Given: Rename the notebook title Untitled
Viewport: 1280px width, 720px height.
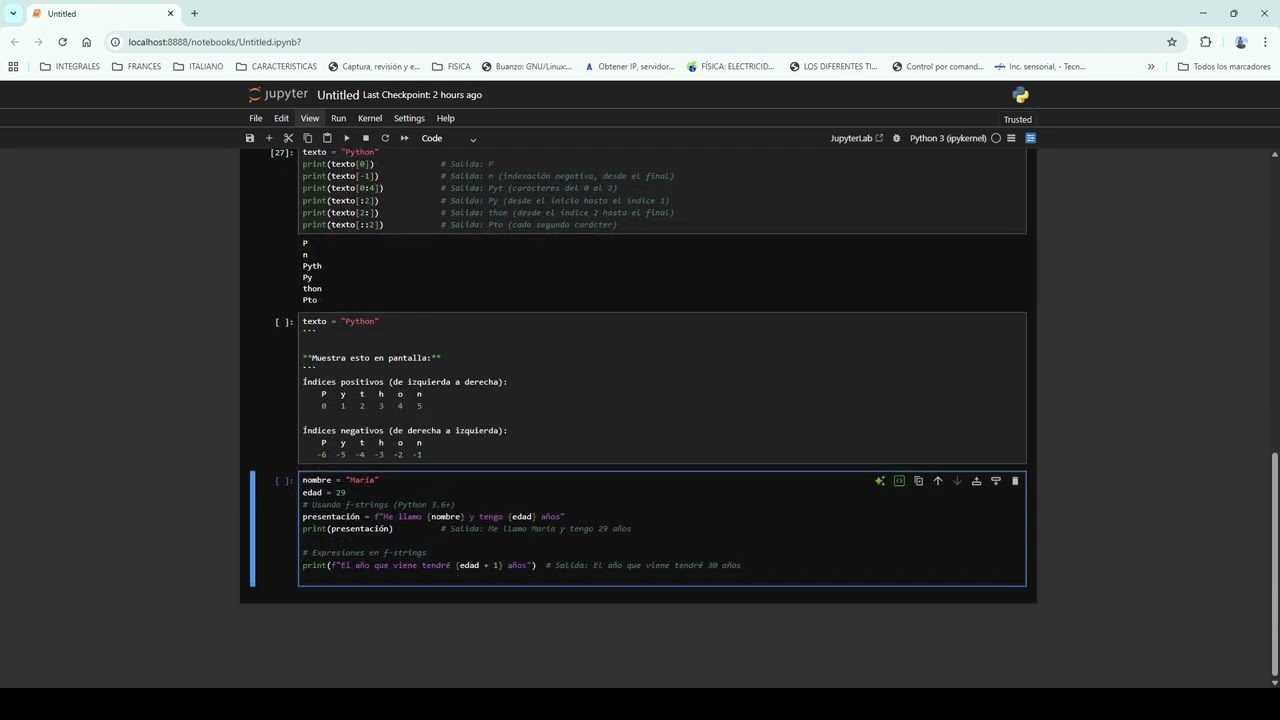Looking at the screenshot, I should pyautogui.click(x=338, y=95).
